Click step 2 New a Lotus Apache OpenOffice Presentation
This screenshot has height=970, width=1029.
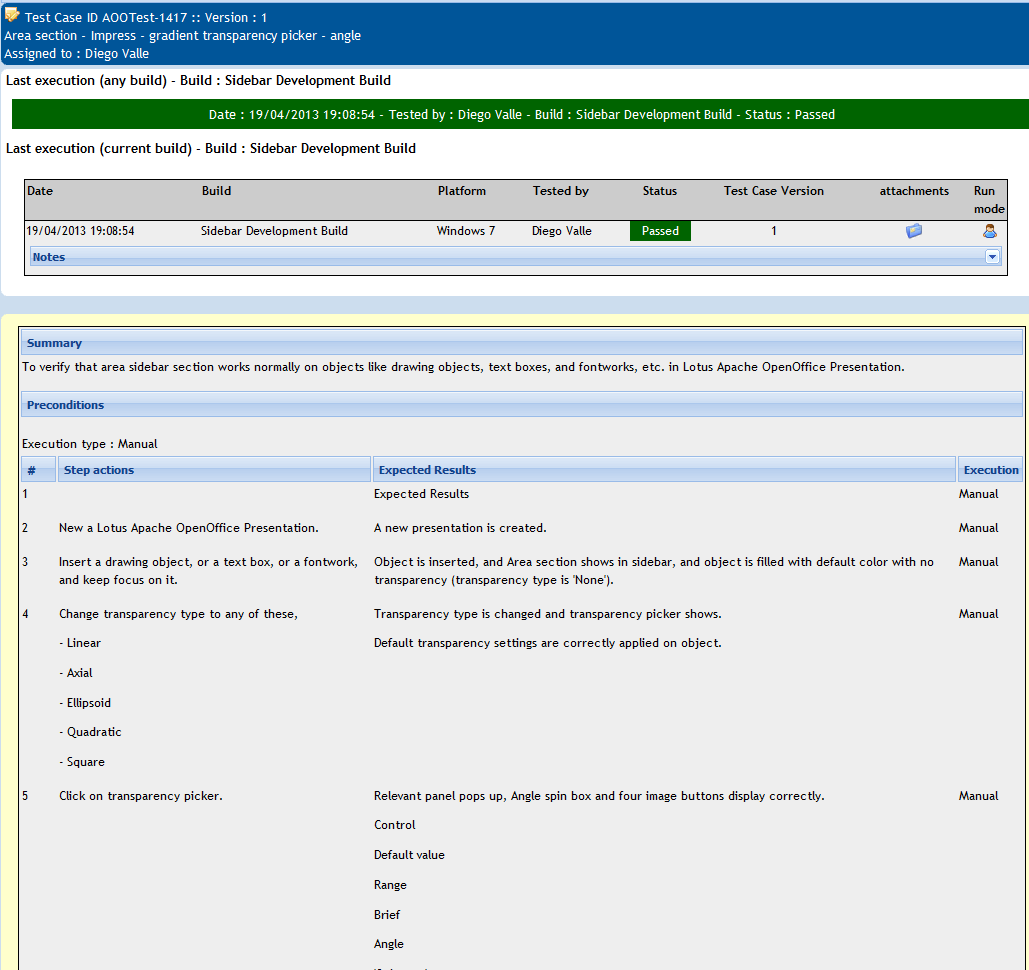pyautogui.click(x=189, y=528)
